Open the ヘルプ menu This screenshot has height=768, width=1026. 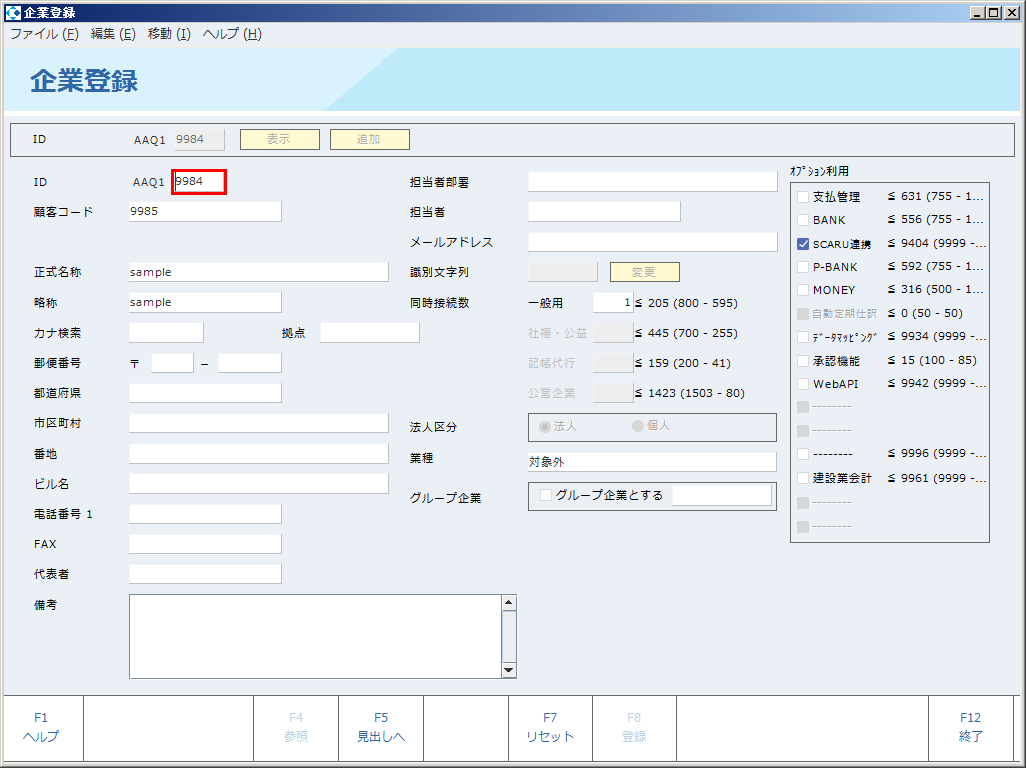point(232,34)
